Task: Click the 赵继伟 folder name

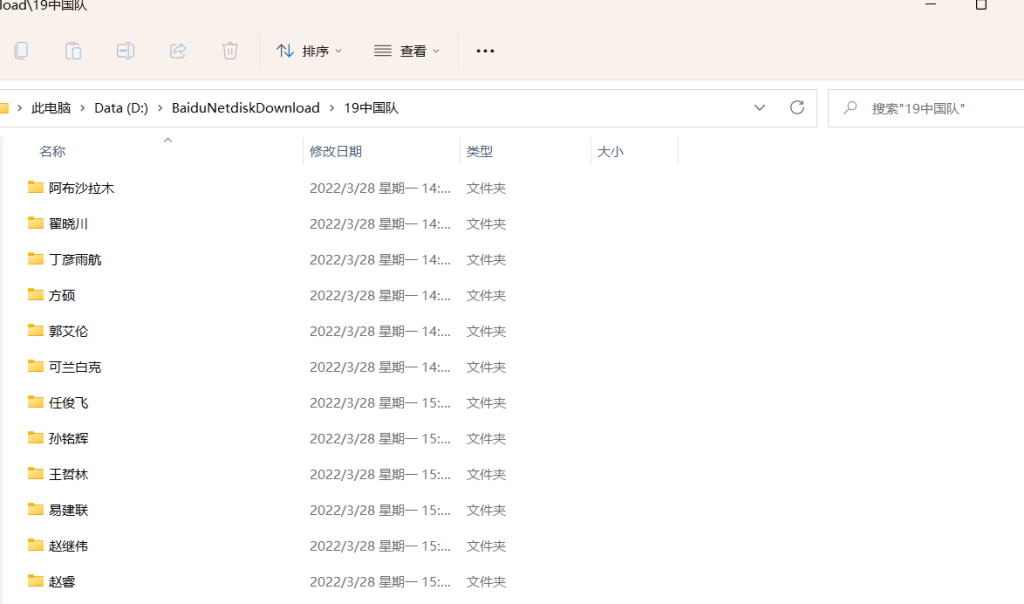Action: [69, 546]
